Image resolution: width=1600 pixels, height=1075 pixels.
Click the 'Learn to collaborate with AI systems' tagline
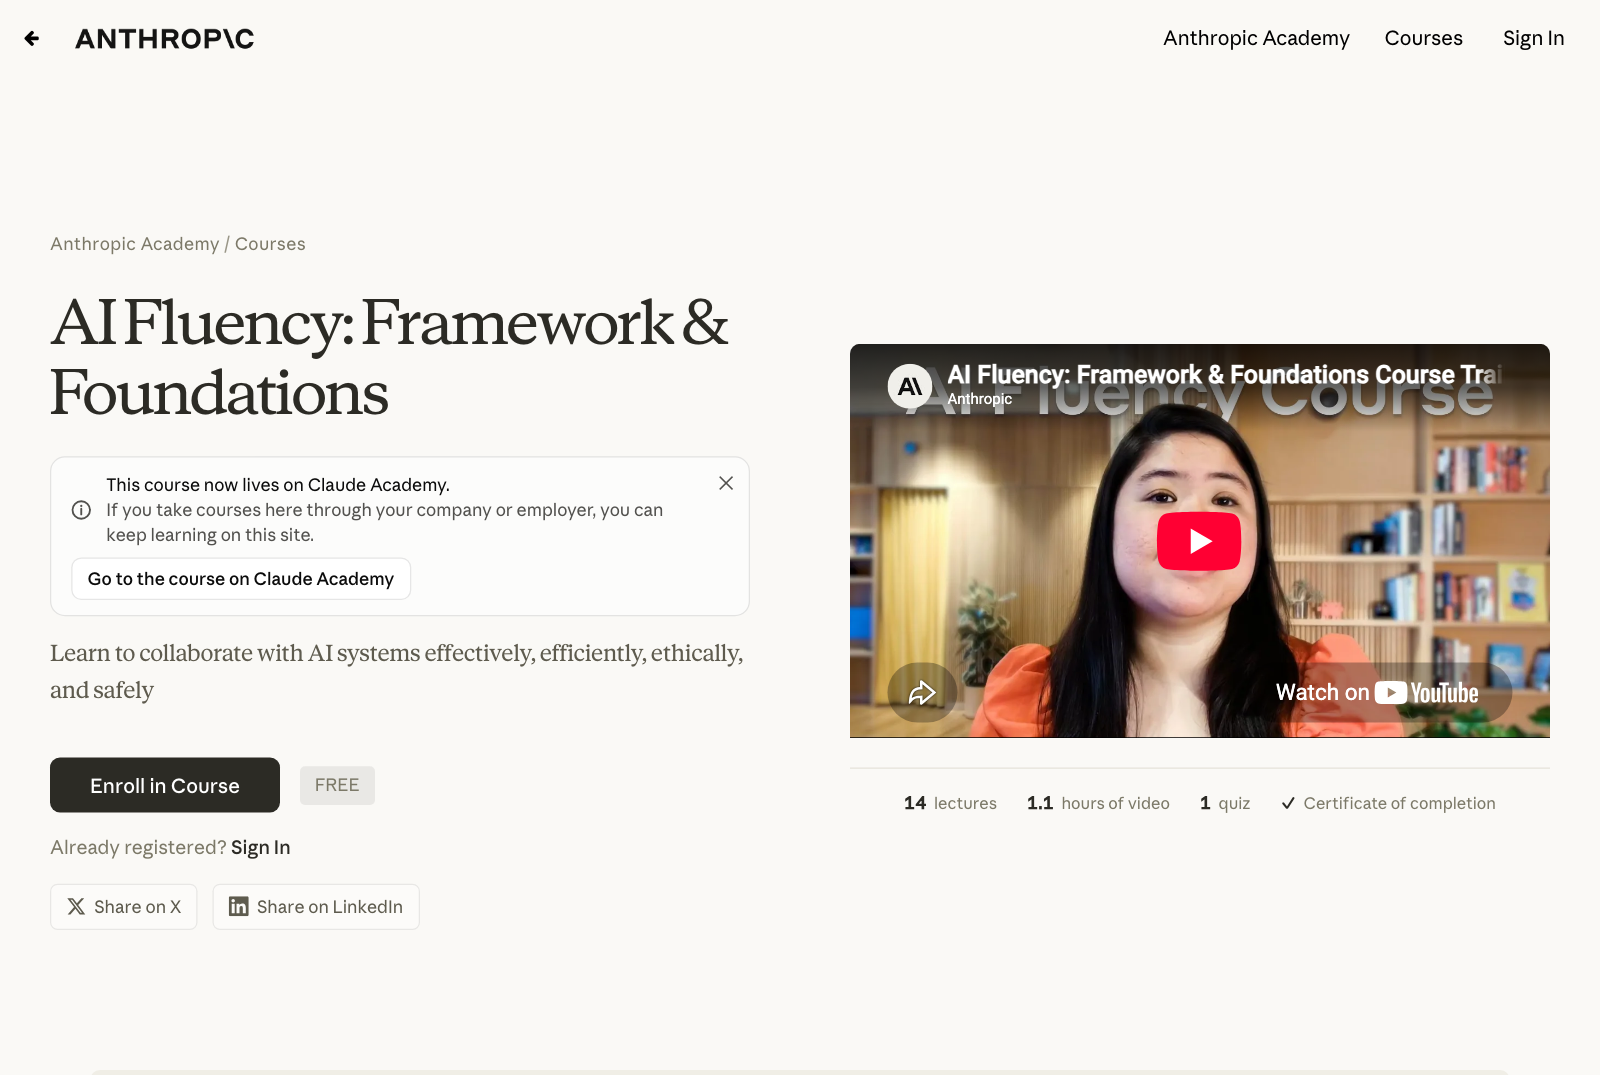click(x=397, y=671)
